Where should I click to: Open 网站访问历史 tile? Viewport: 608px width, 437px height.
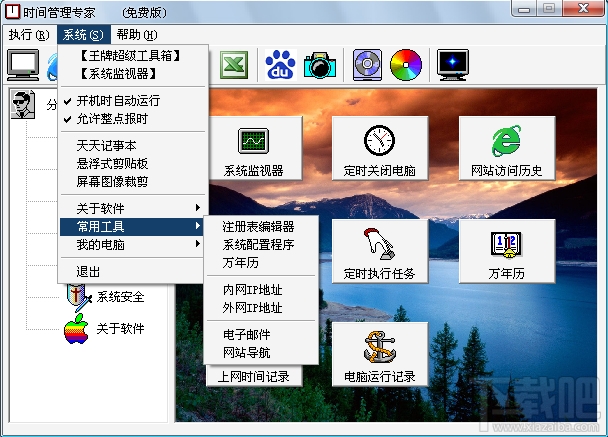point(507,148)
